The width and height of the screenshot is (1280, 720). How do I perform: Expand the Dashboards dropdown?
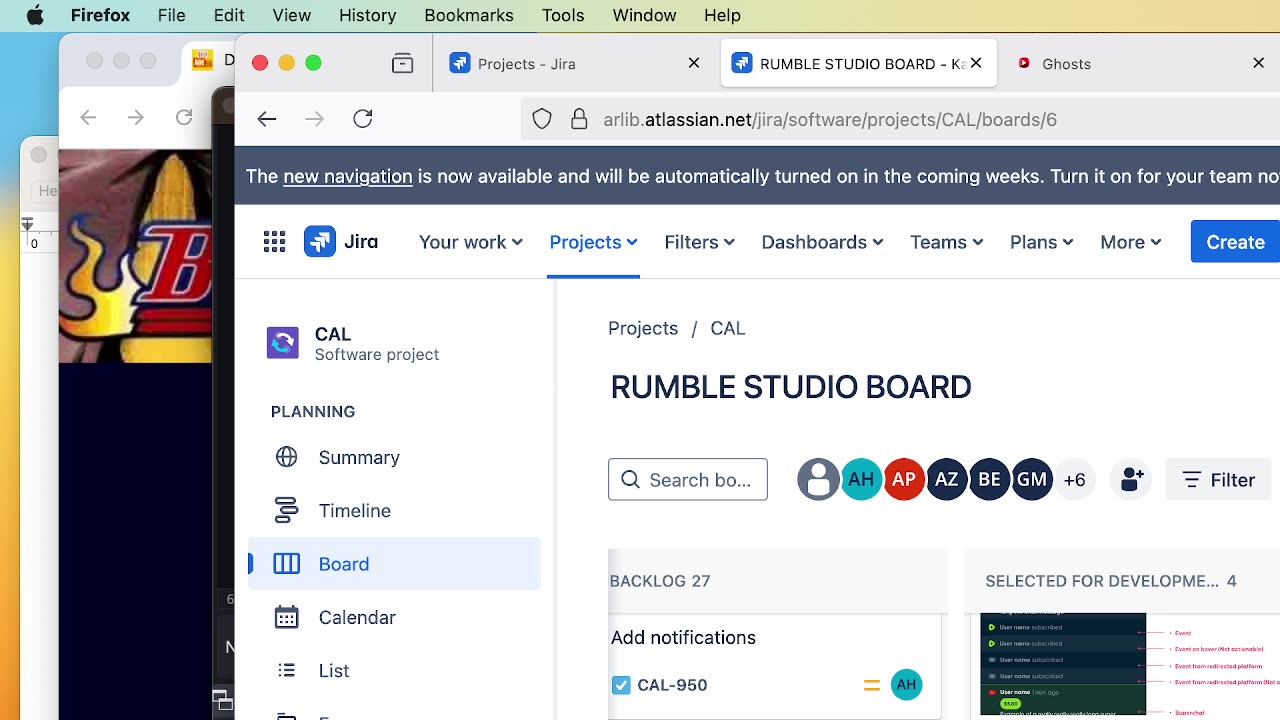822,242
